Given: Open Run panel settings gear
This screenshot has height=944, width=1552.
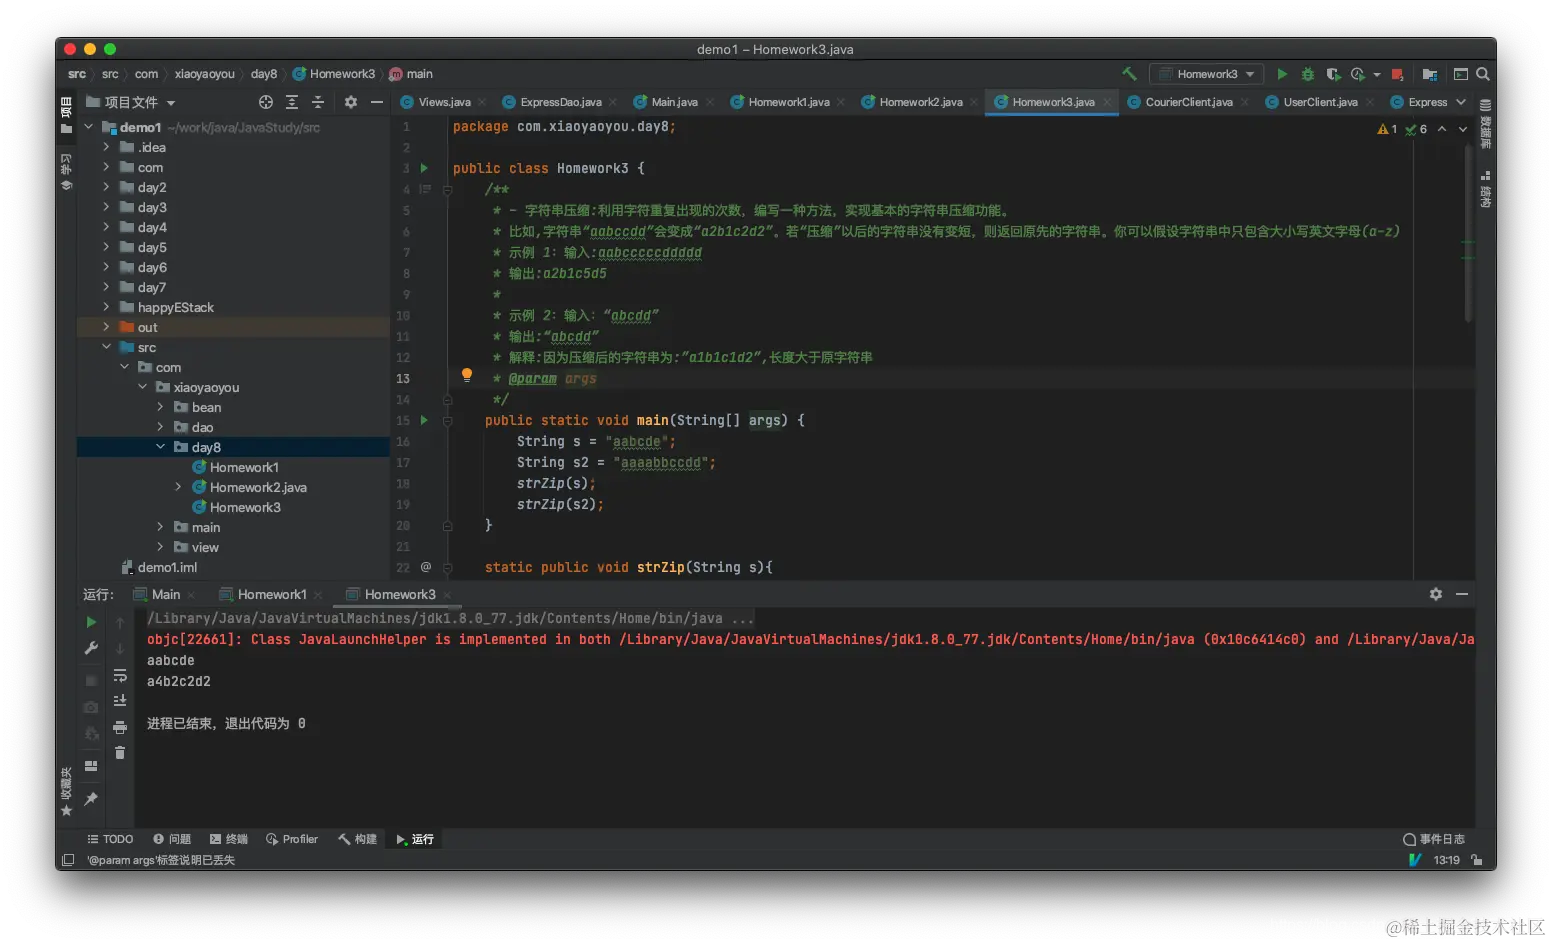Looking at the screenshot, I should 1436,594.
